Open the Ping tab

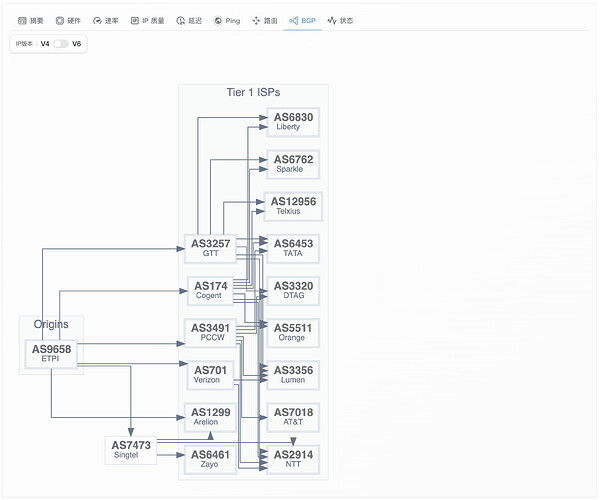point(227,21)
